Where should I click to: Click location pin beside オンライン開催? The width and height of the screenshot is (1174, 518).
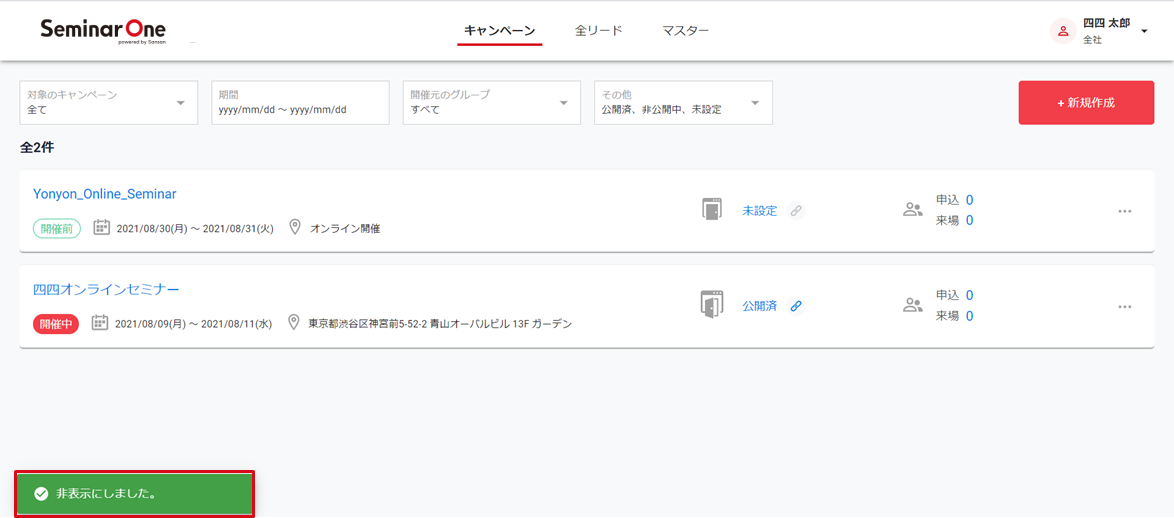295,228
